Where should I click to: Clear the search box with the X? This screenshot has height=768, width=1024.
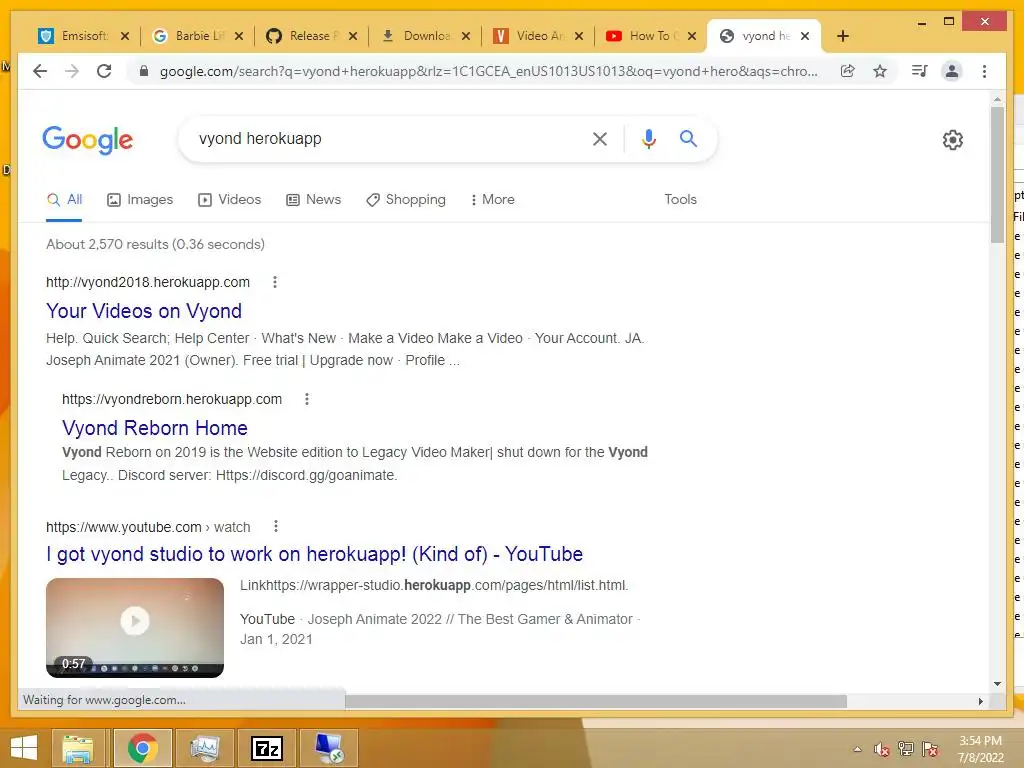tap(600, 138)
